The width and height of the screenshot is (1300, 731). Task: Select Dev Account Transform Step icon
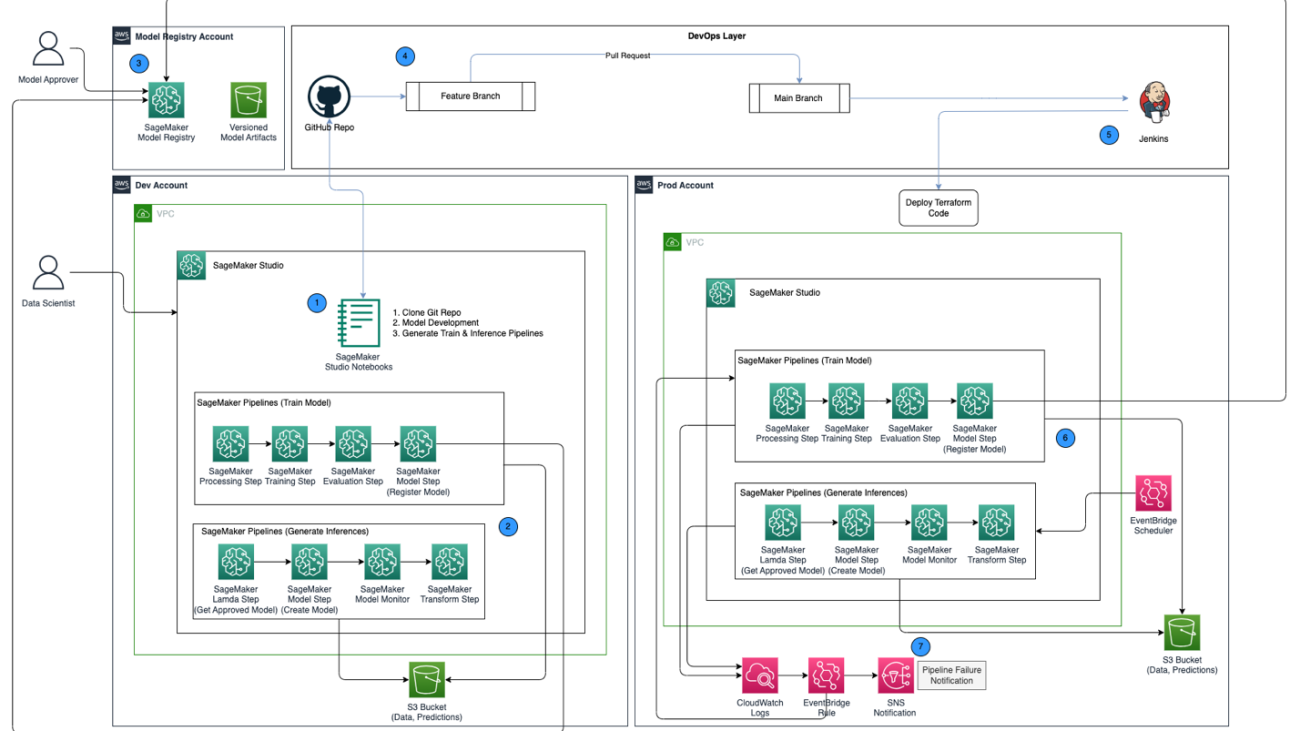click(x=449, y=563)
